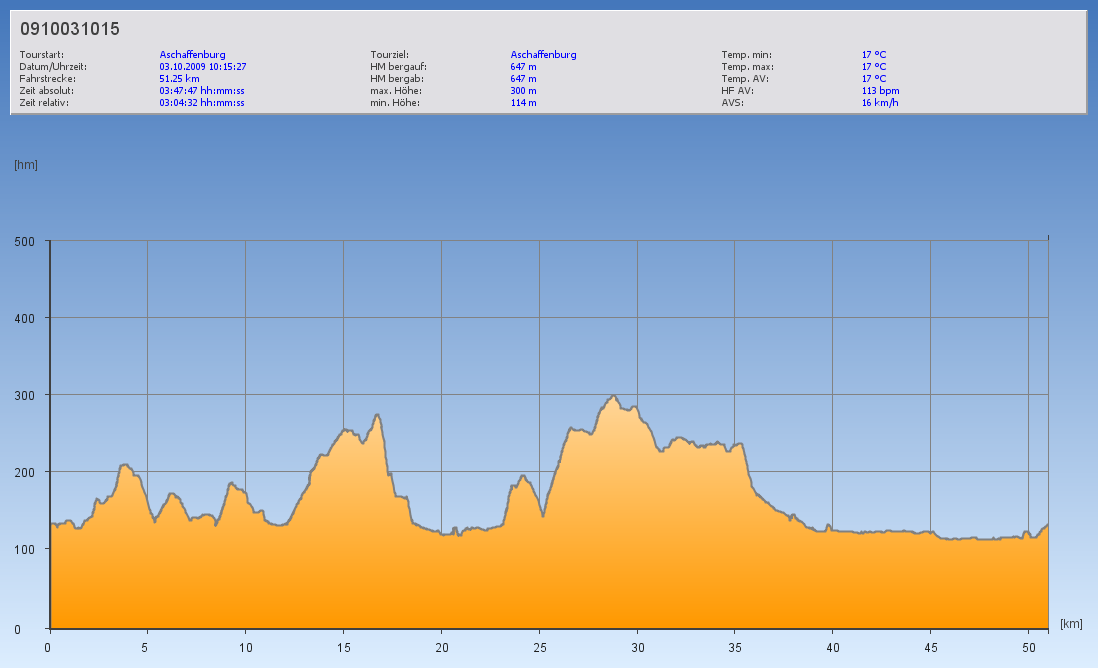
Task: Click the highest elevation peak near 29 km
Action: tap(614, 396)
